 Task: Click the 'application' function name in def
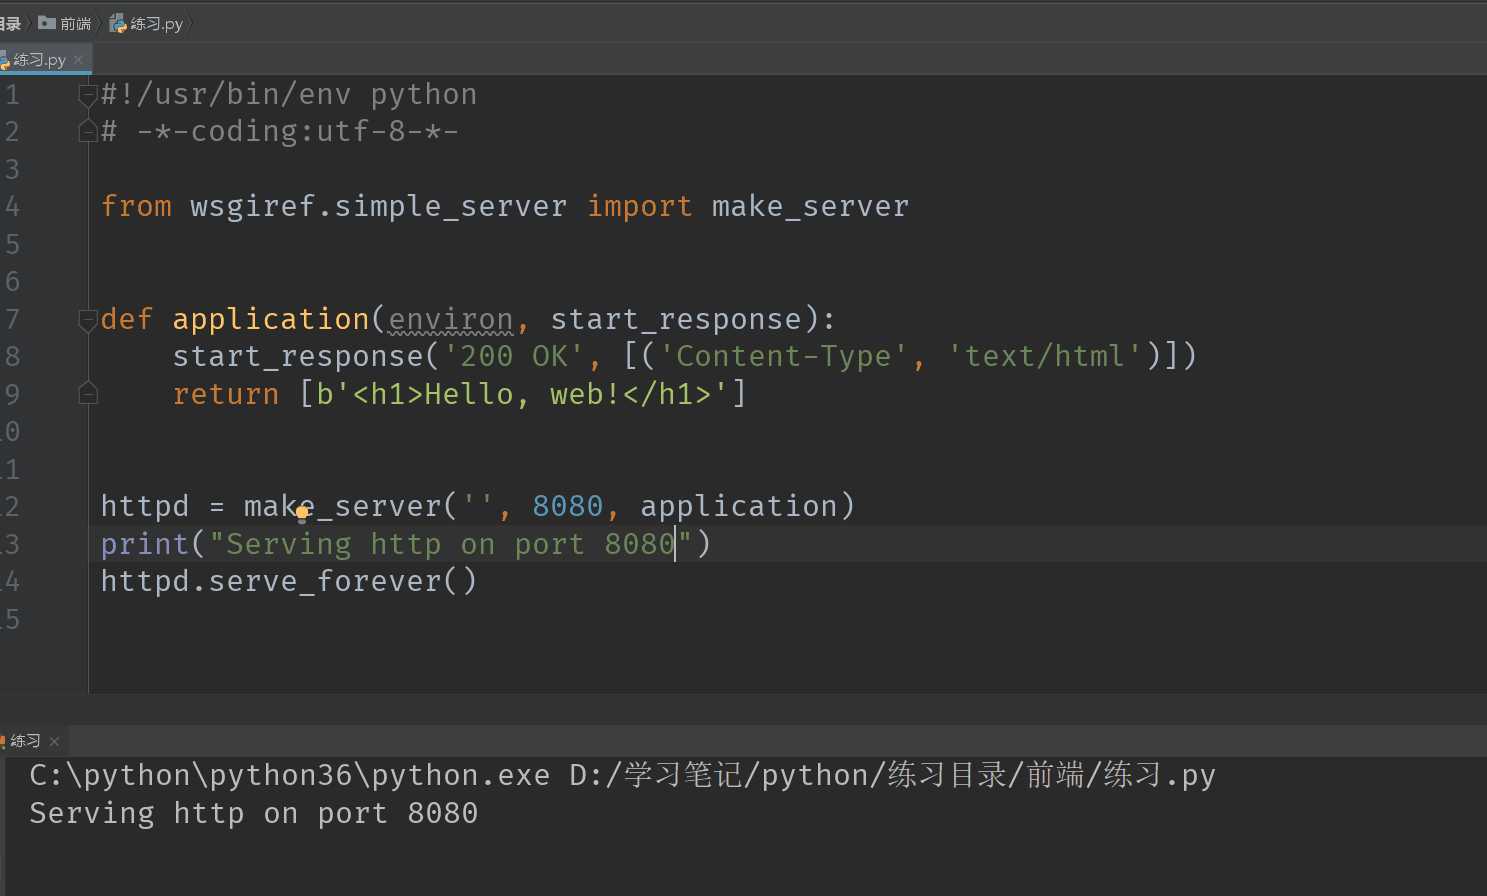pos(271,319)
